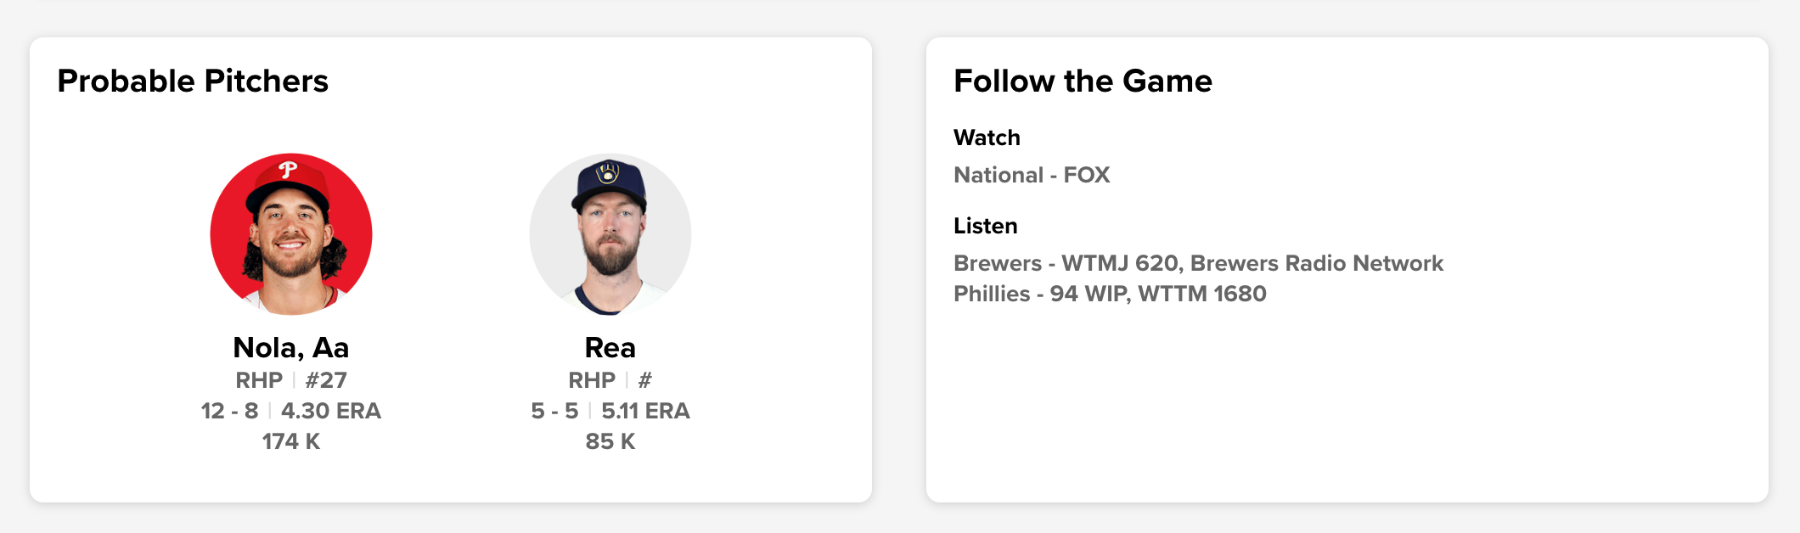Click the Follow the Game heading
This screenshot has height=533, width=1800.
click(x=1082, y=81)
